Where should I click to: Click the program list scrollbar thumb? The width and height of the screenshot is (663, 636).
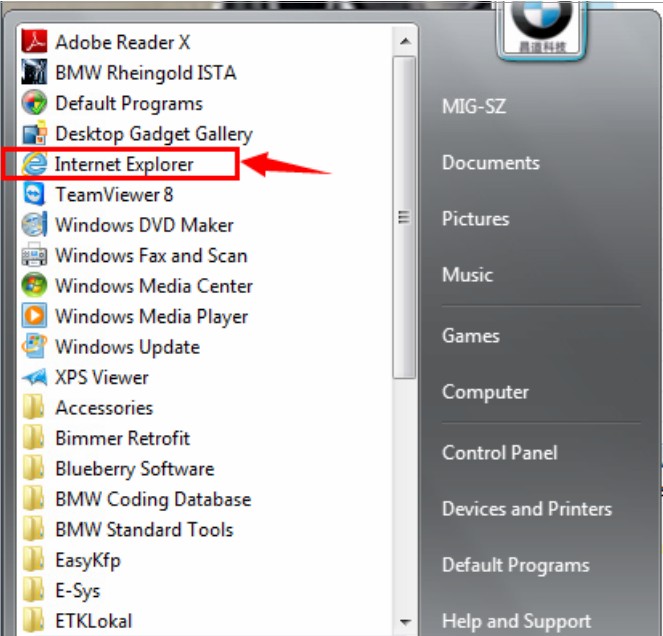pos(404,217)
